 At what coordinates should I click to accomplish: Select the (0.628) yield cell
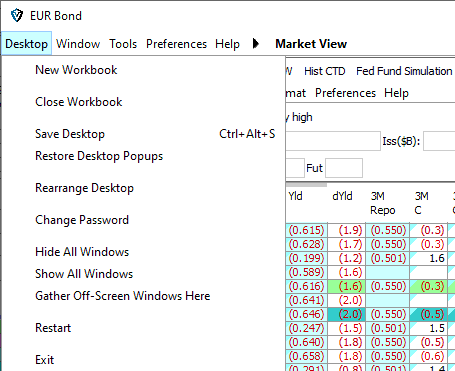[x=306, y=244]
